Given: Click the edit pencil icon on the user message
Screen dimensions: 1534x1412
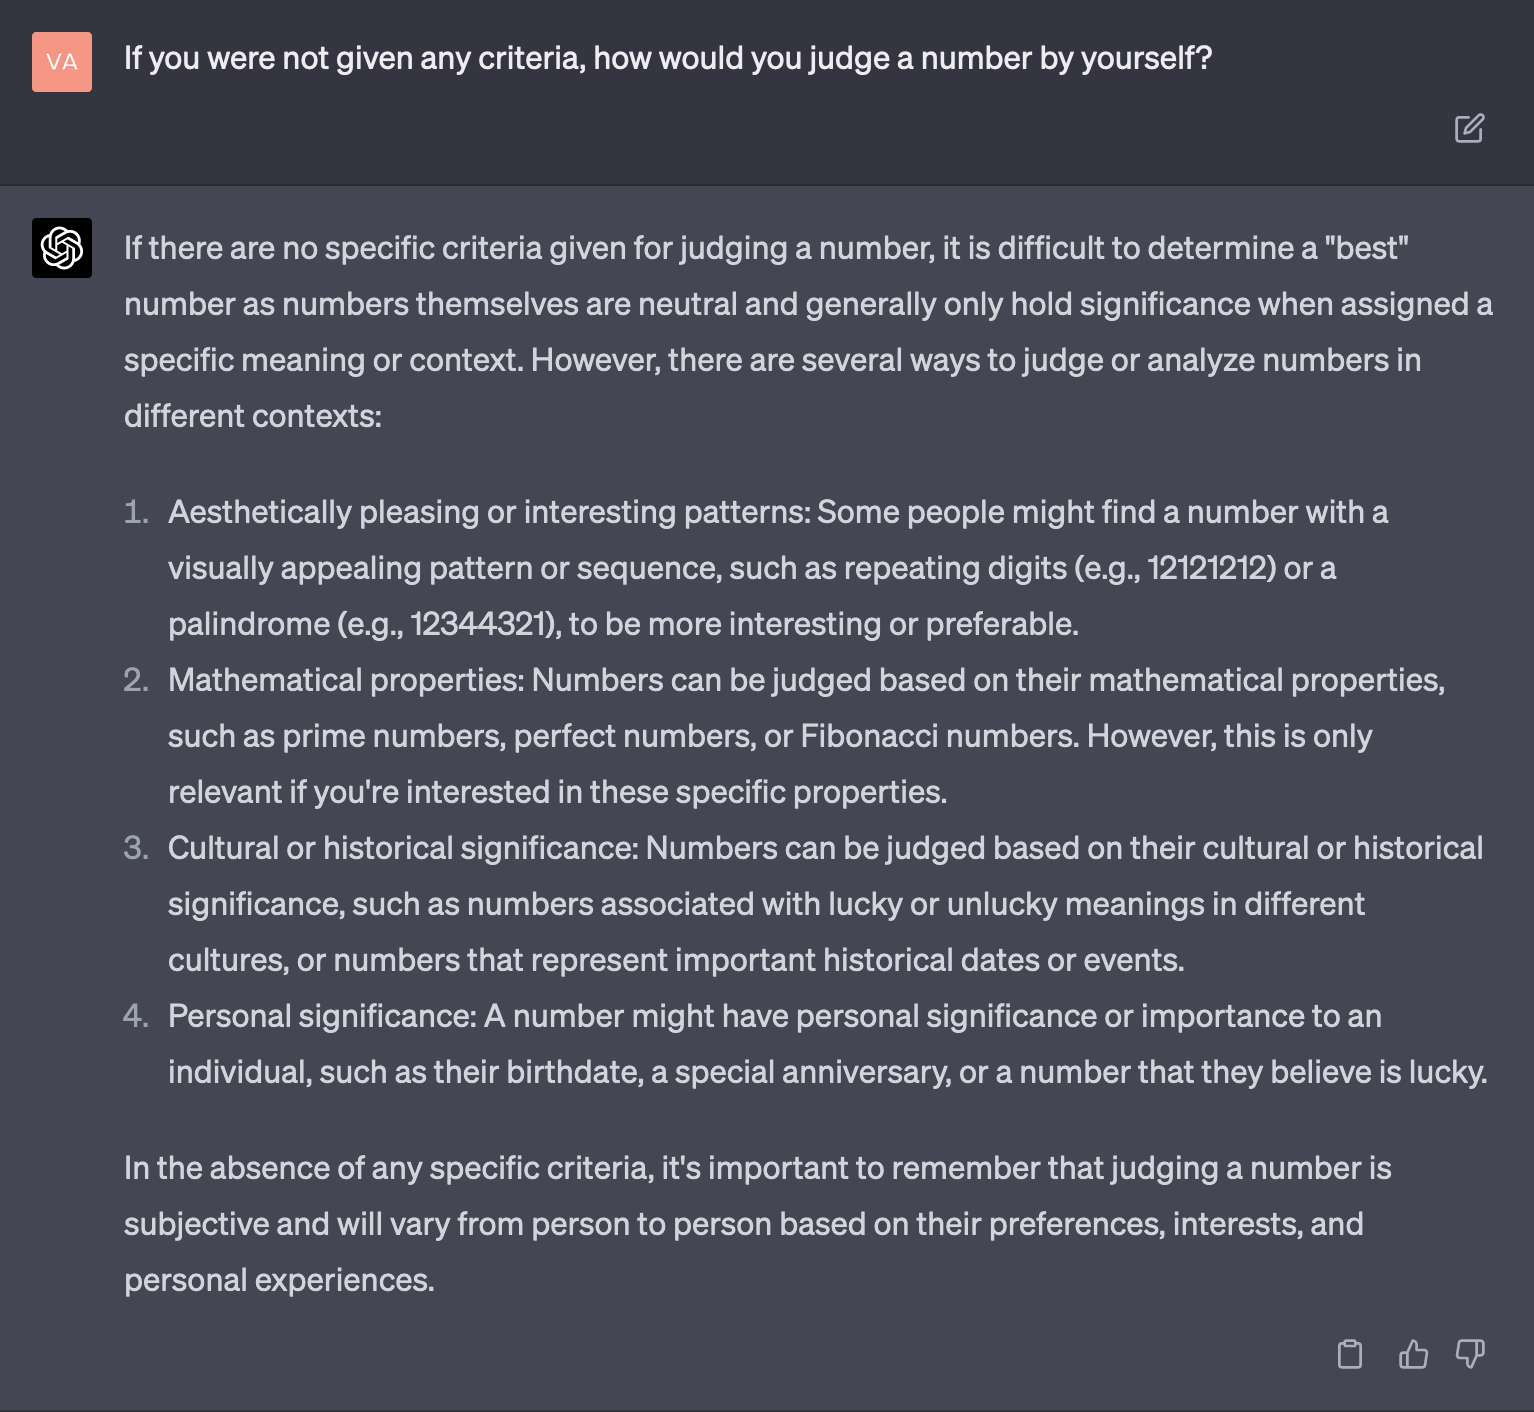Looking at the screenshot, I should tap(1468, 128).
